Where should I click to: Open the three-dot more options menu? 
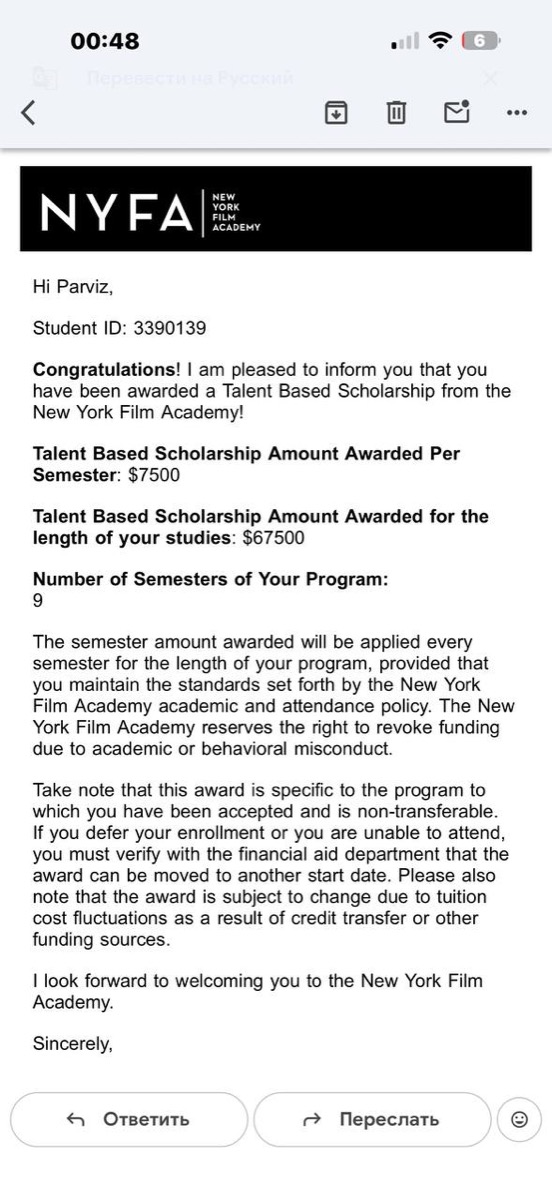click(517, 113)
